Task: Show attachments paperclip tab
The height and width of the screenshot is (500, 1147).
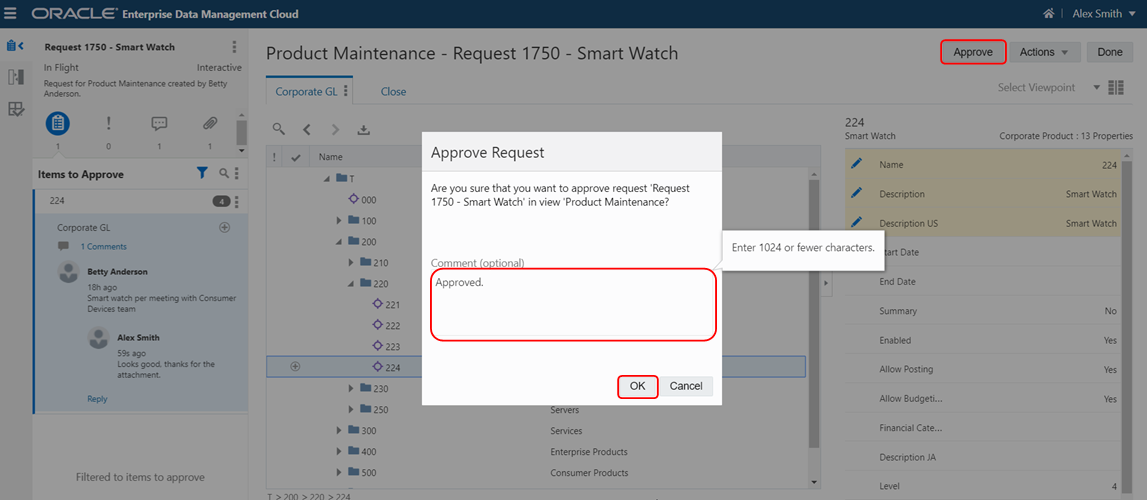Action: tap(209, 124)
